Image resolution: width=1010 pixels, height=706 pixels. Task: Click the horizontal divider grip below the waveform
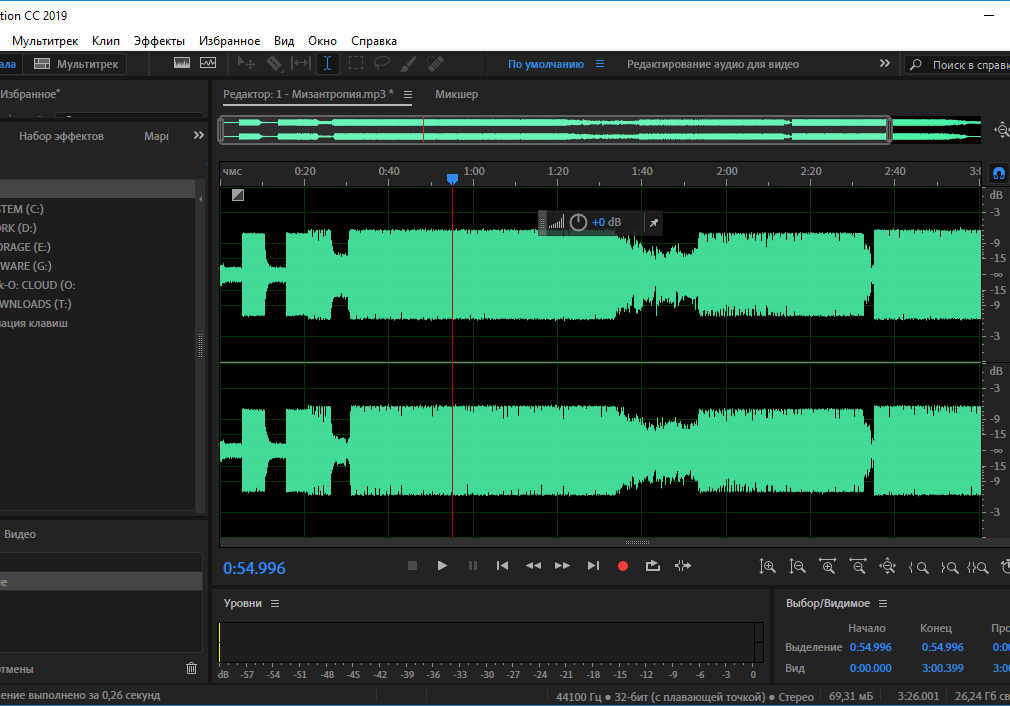point(637,542)
